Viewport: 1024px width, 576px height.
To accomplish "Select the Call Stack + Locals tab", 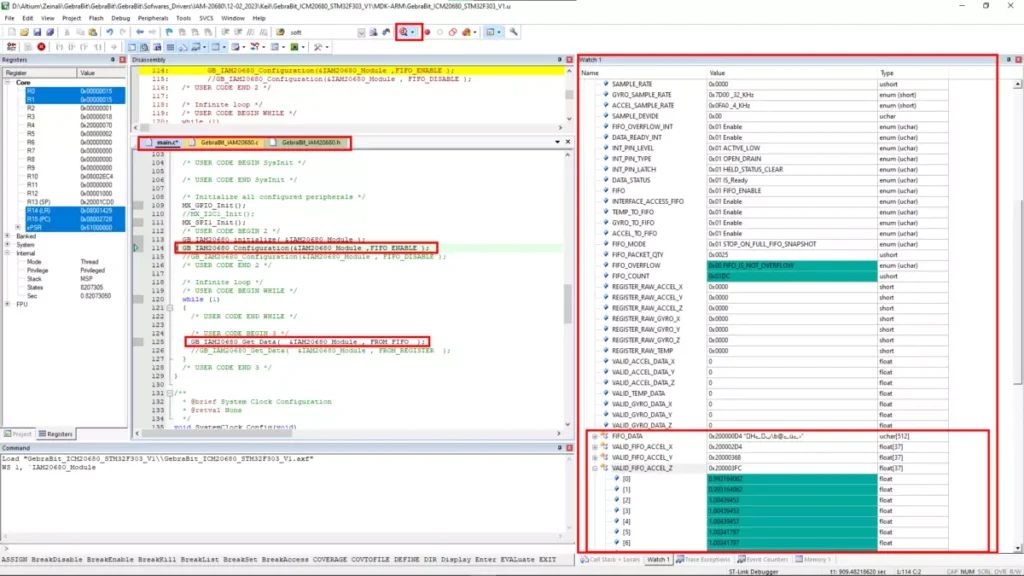I will point(614,559).
